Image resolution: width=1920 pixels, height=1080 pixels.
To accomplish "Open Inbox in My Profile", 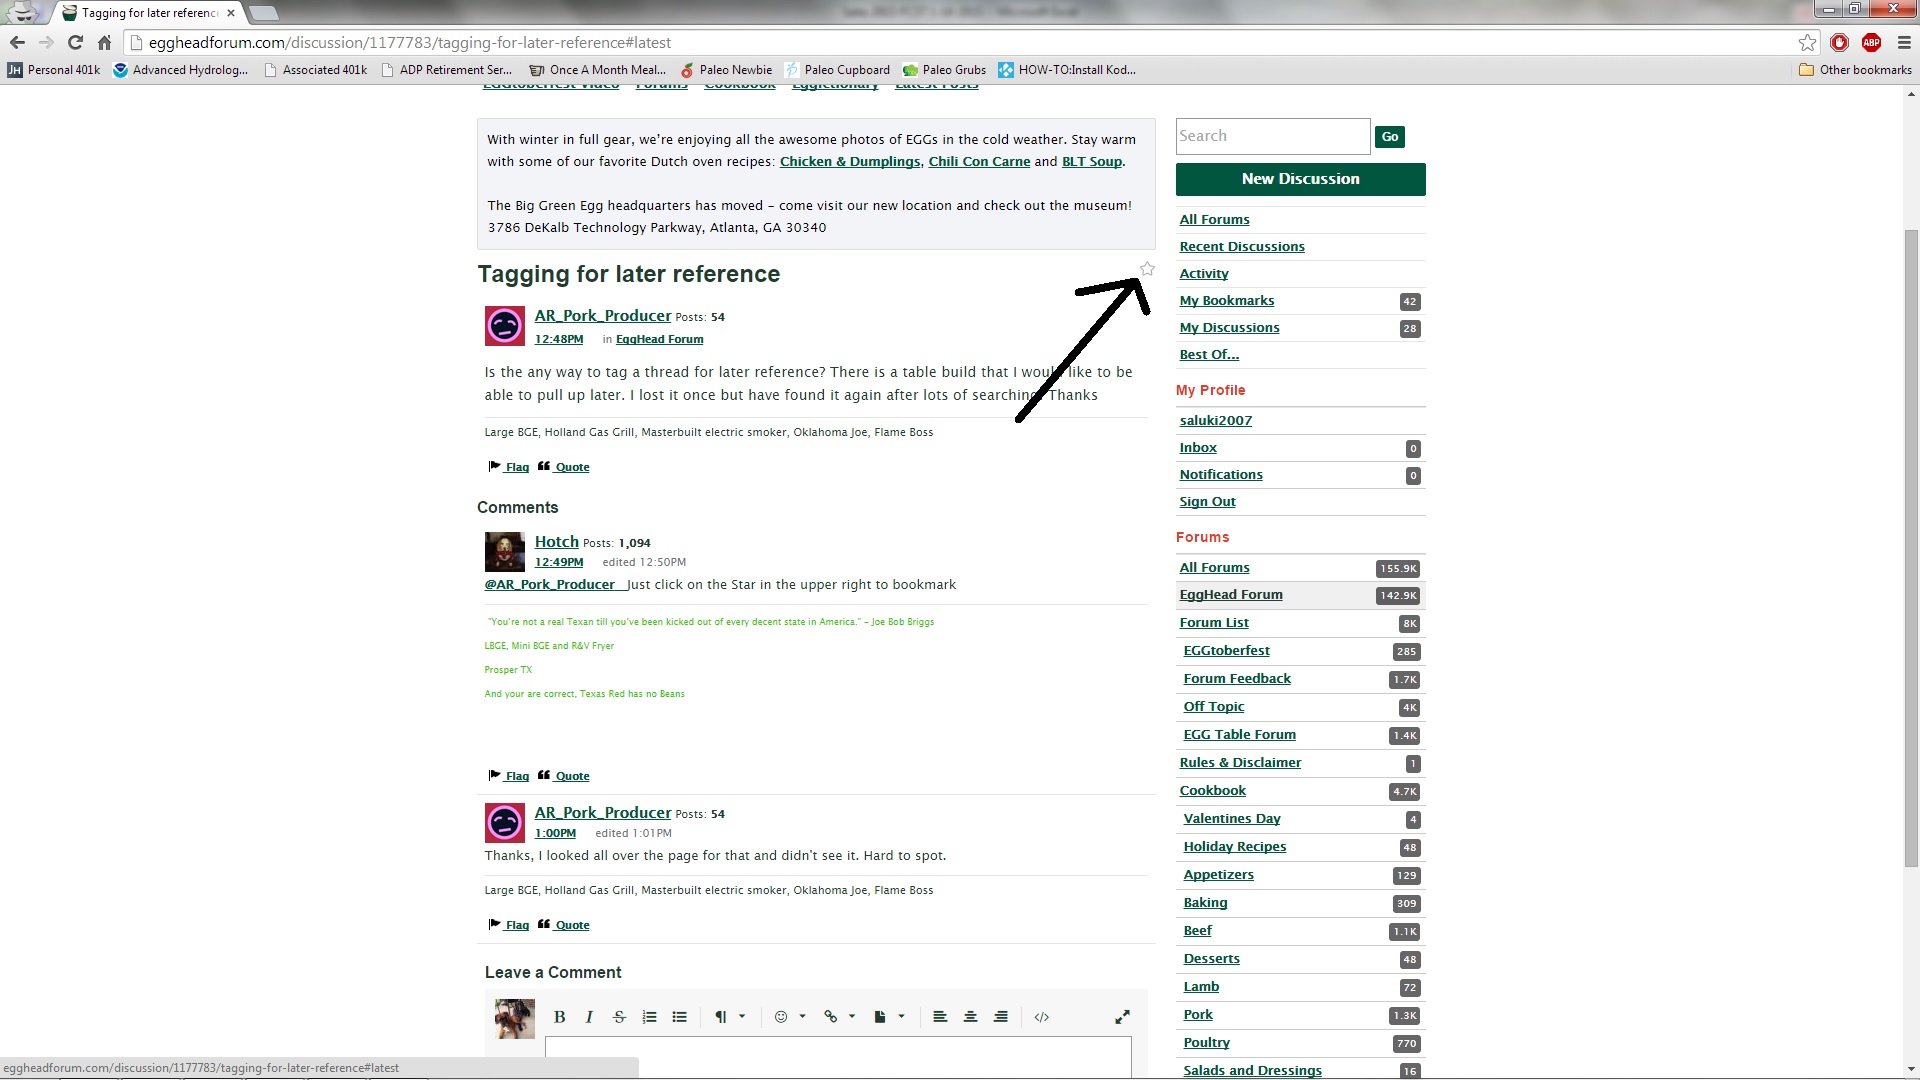I will click(1197, 447).
